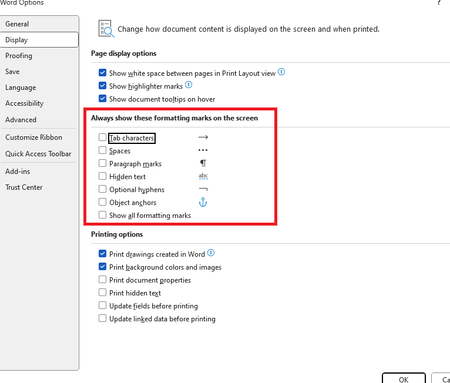Confirm settings with the OK button

click(x=404, y=379)
